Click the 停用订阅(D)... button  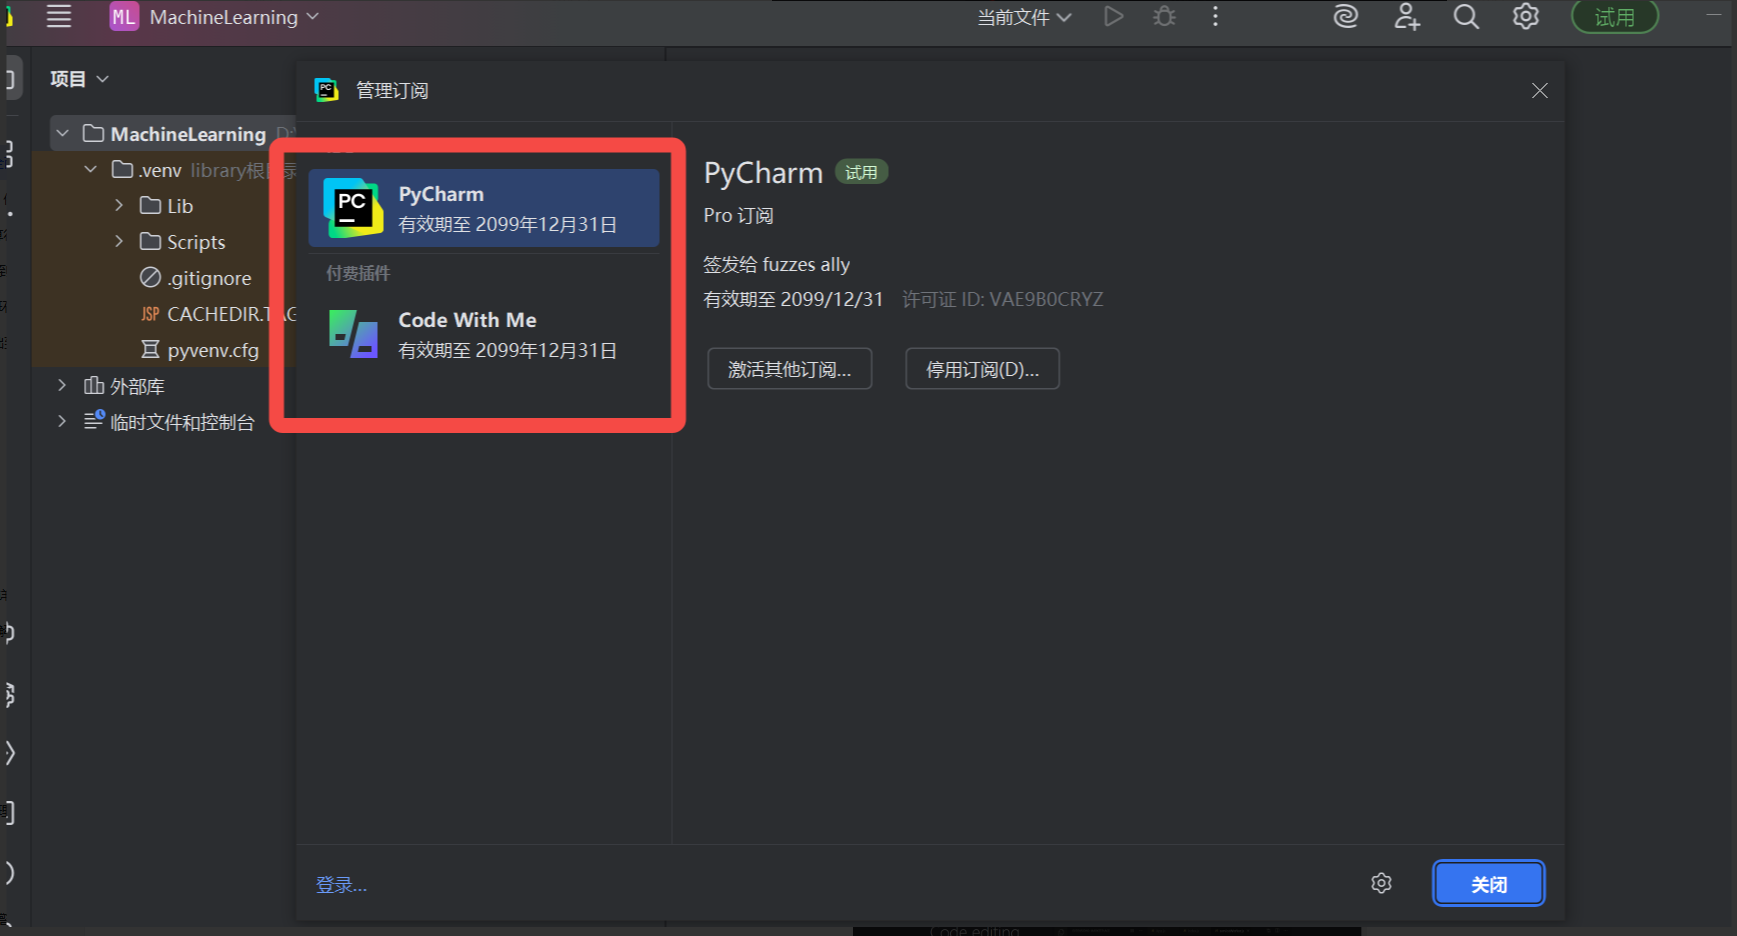click(982, 369)
